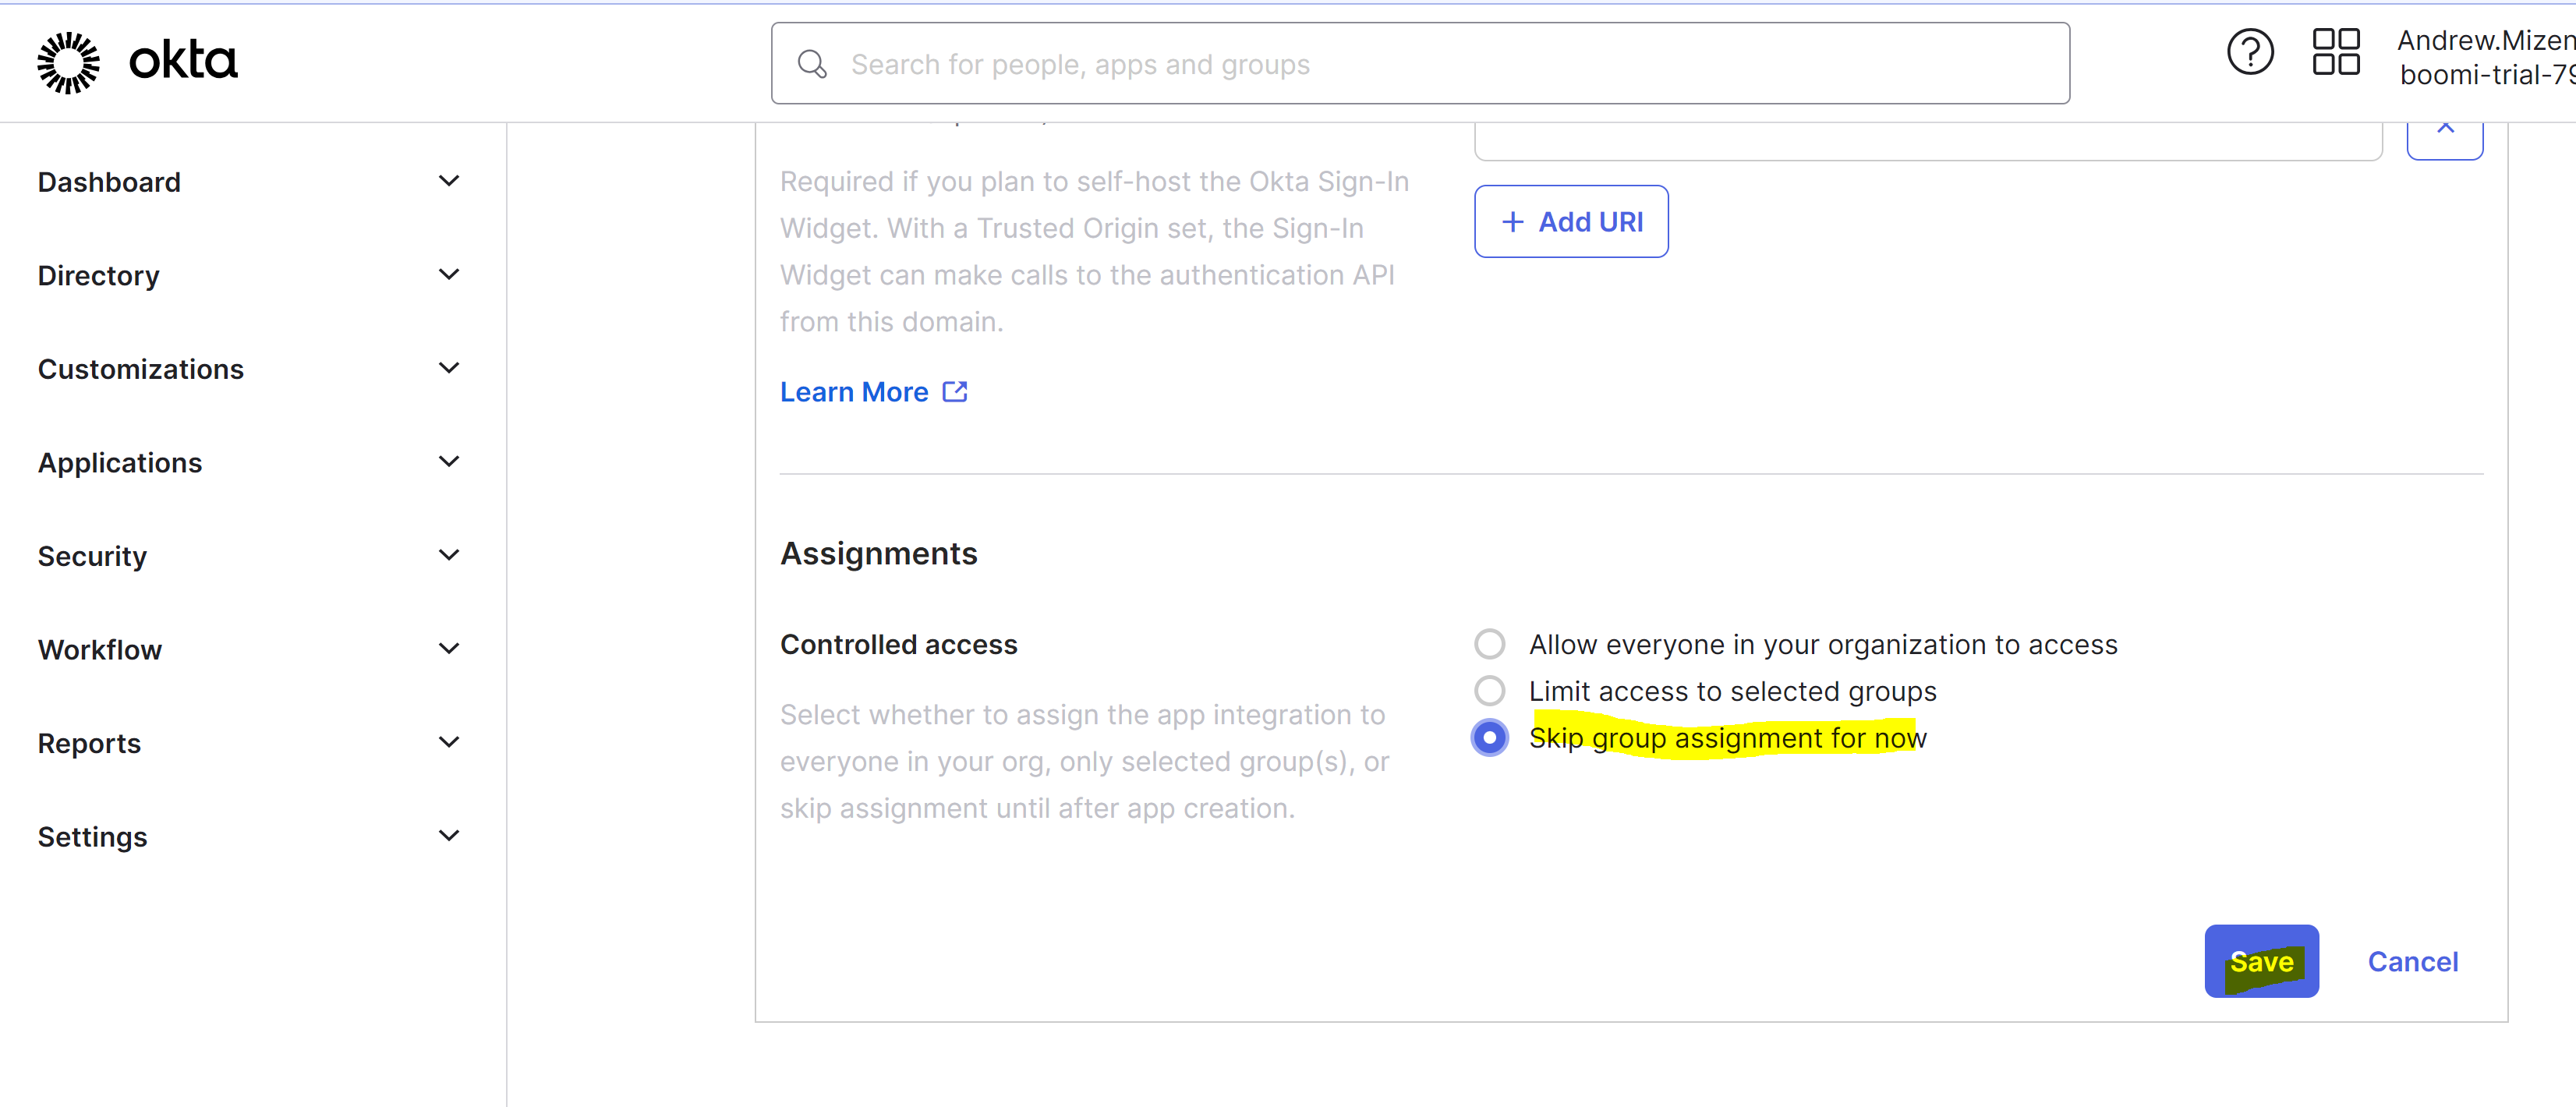Image resolution: width=2576 pixels, height=1107 pixels.
Task: Open the Applications menu item
Action: point(119,462)
